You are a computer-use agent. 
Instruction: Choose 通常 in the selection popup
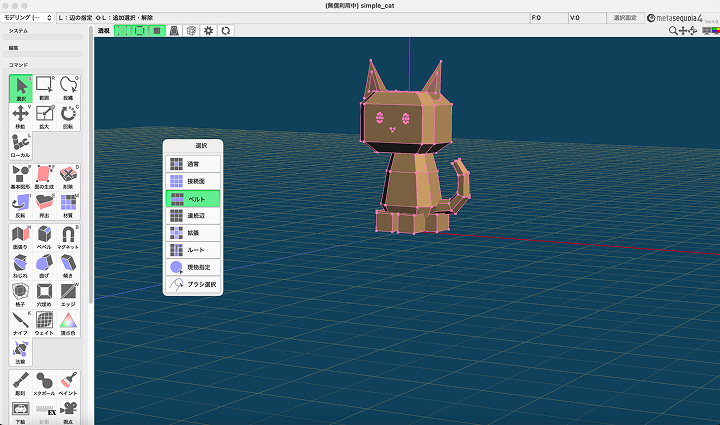[193, 164]
